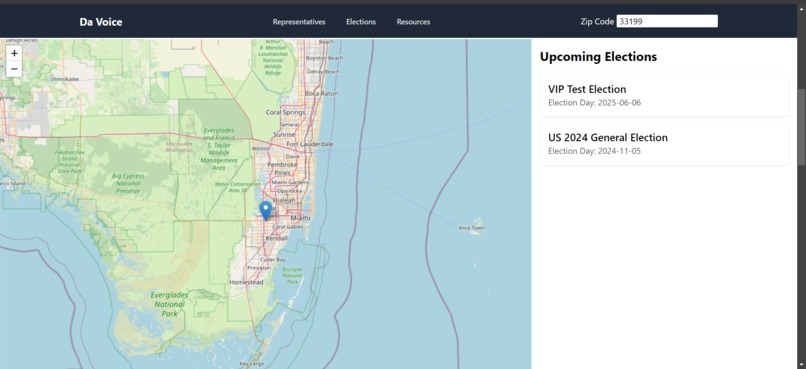This screenshot has width=806, height=369.
Task: Click the Alice Town map label
Action: pyautogui.click(x=471, y=228)
